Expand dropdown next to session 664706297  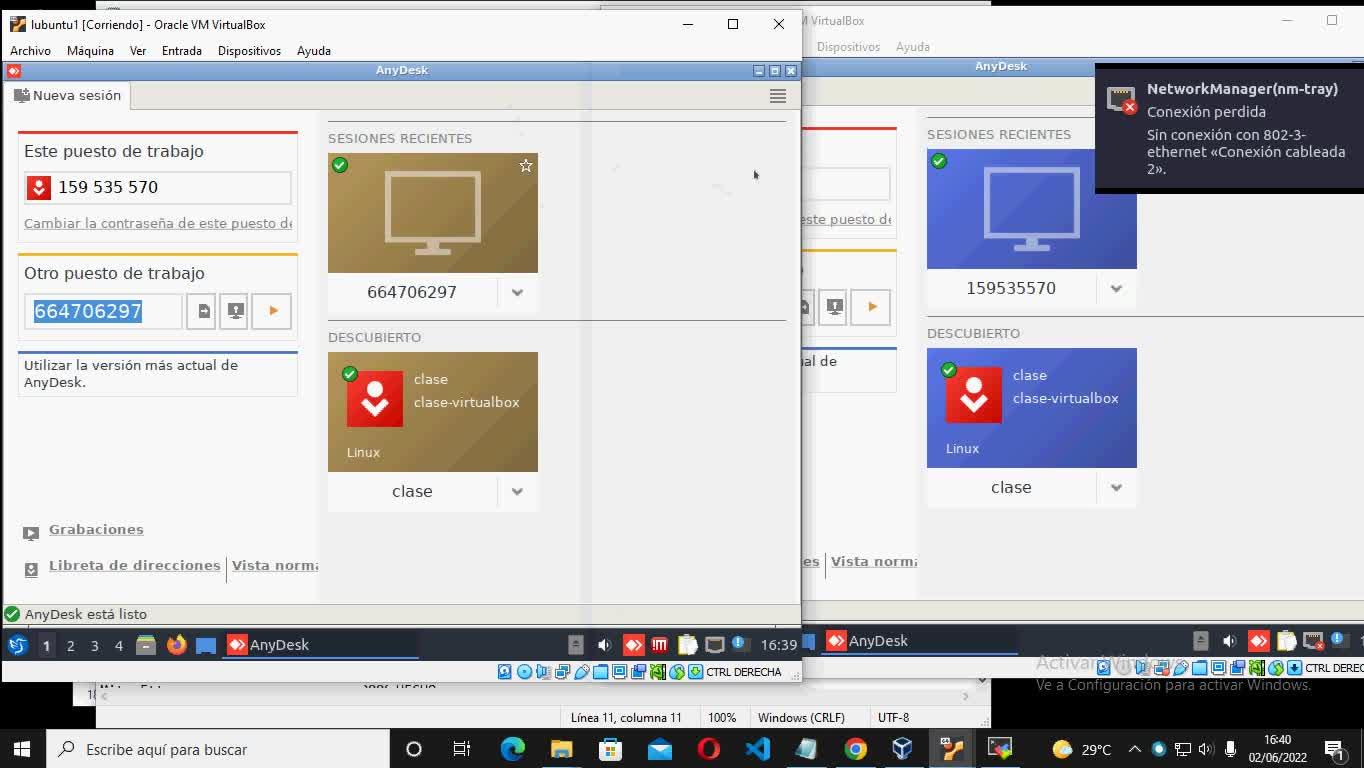click(x=517, y=293)
